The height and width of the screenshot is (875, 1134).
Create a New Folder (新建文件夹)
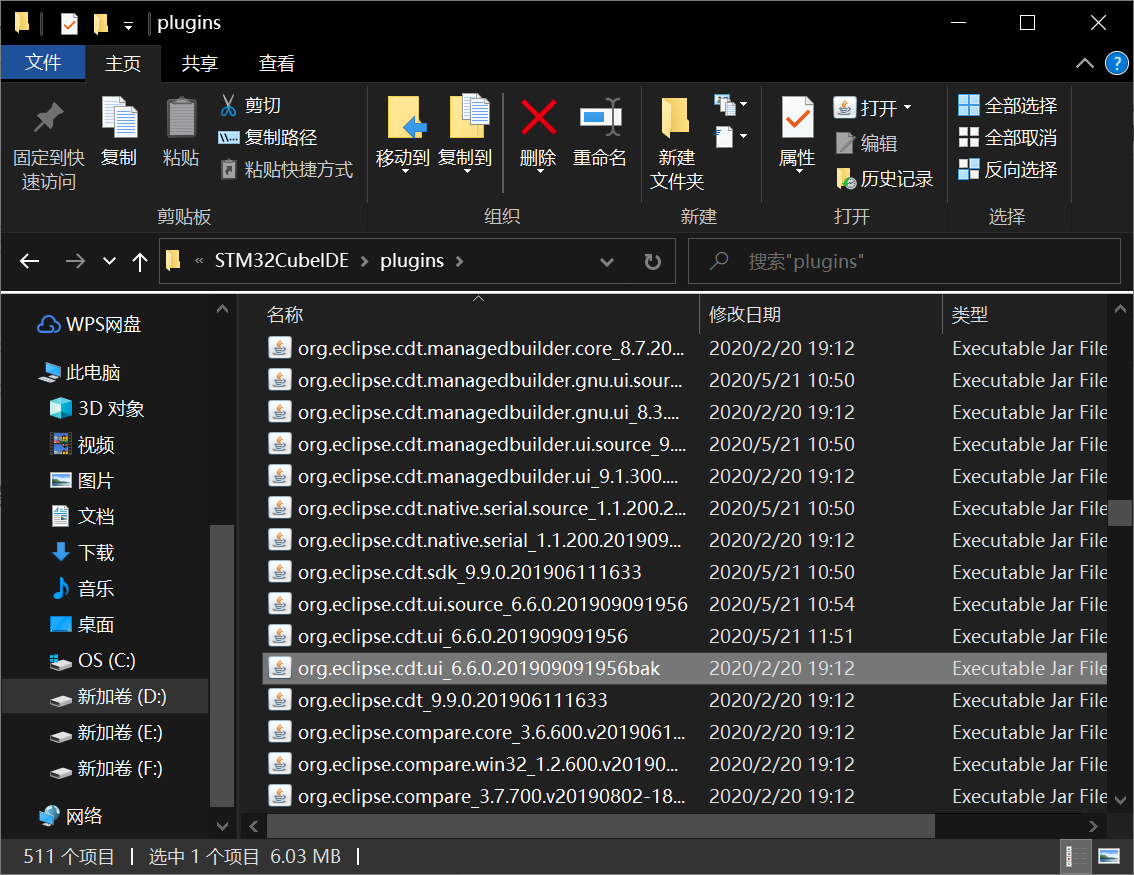coord(676,143)
